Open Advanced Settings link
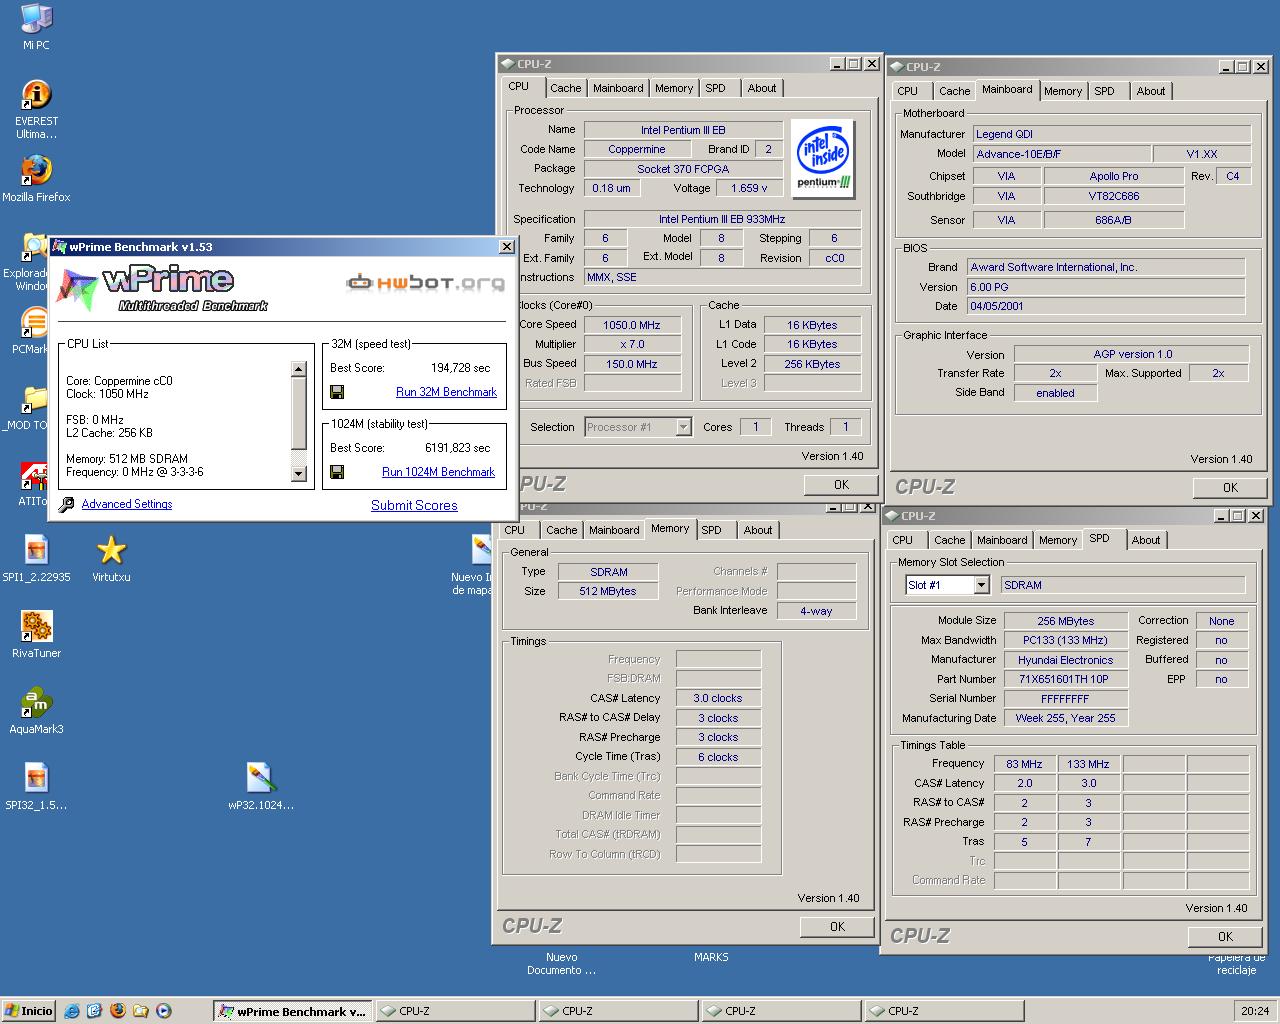Image resolution: width=1280 pixels, height=1024 pixels. coord(127,504)
